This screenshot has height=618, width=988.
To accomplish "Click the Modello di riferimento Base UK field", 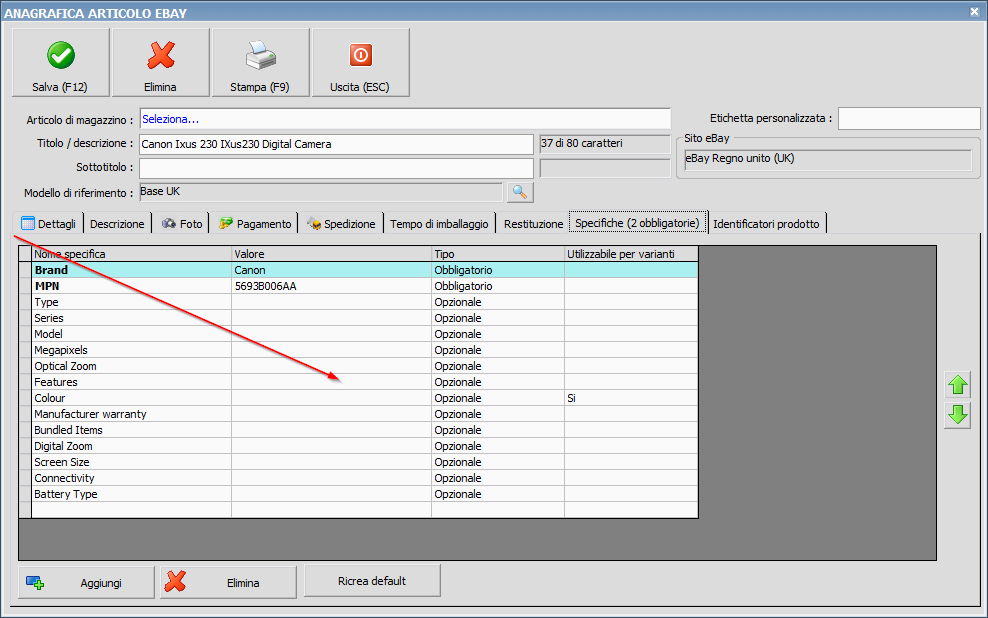I will 321,192.
